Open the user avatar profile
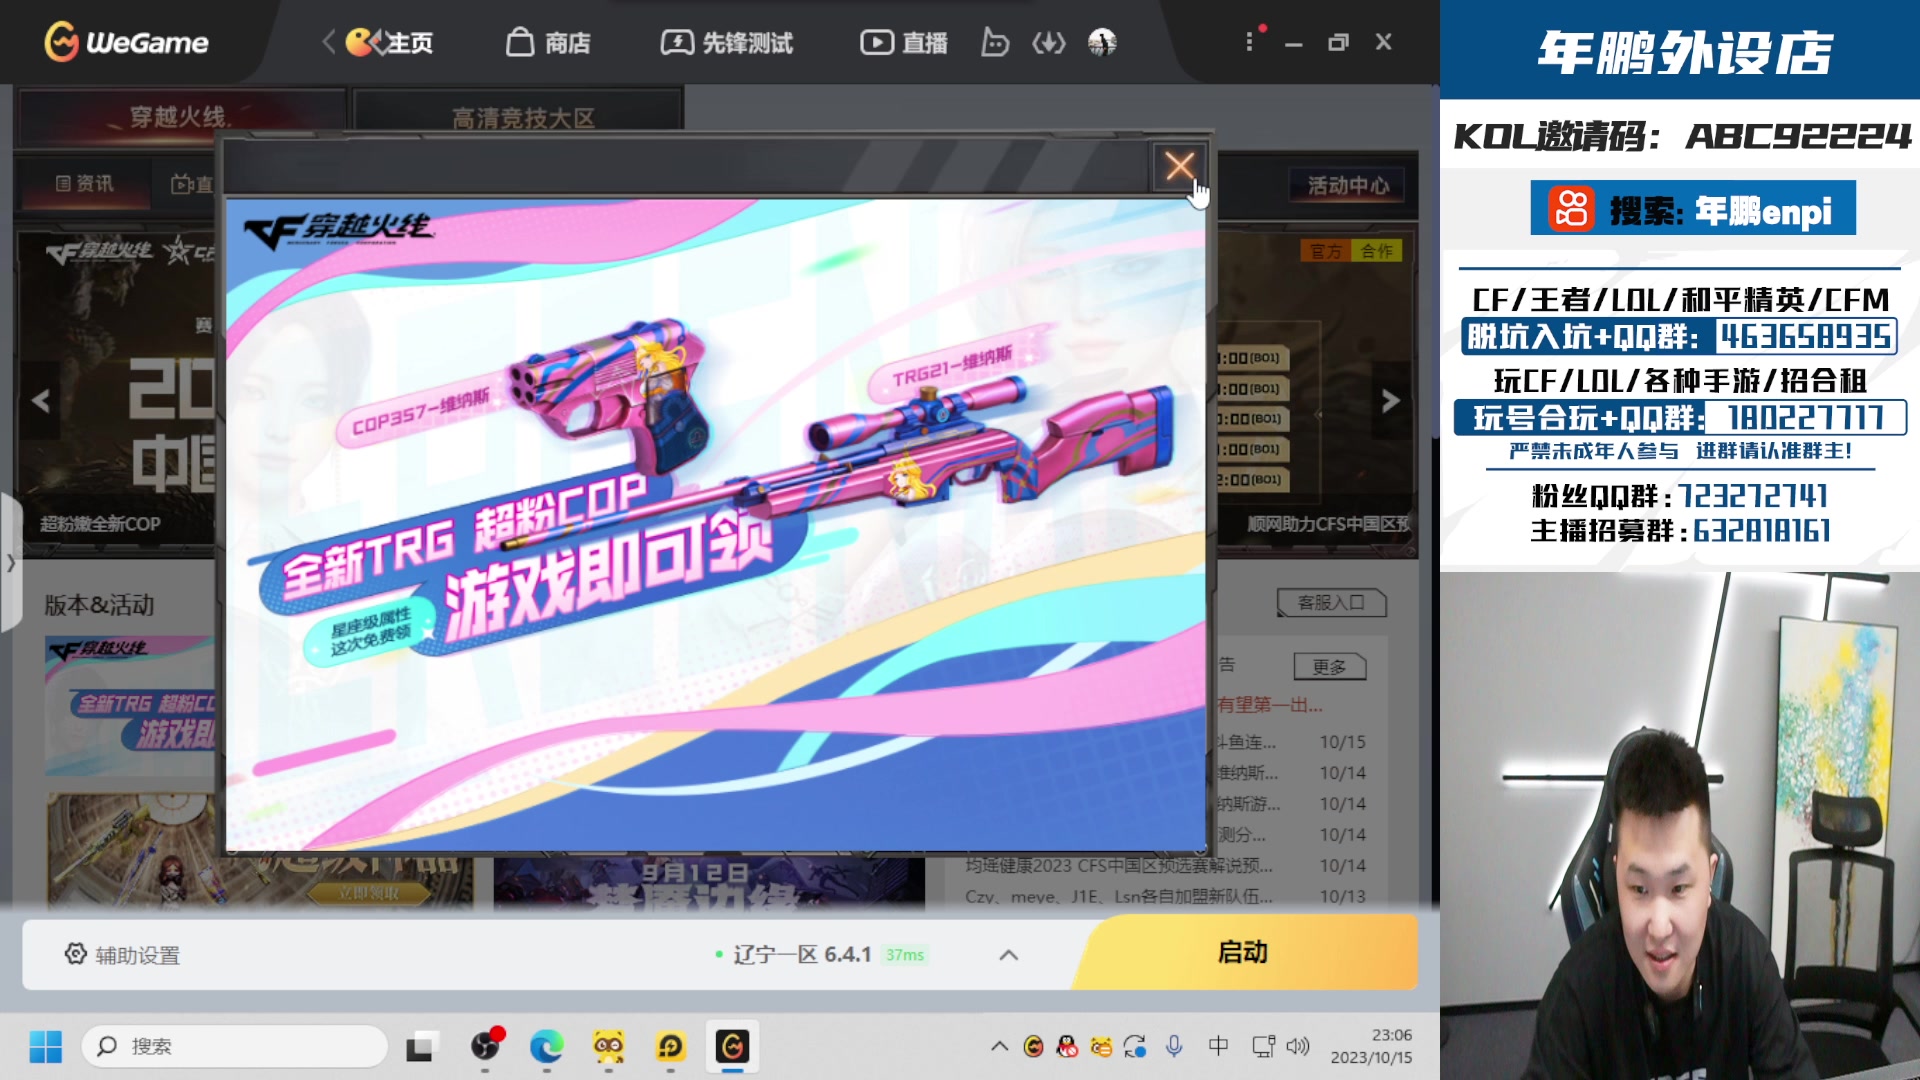The image size is (1920, 1080). 1102,42
